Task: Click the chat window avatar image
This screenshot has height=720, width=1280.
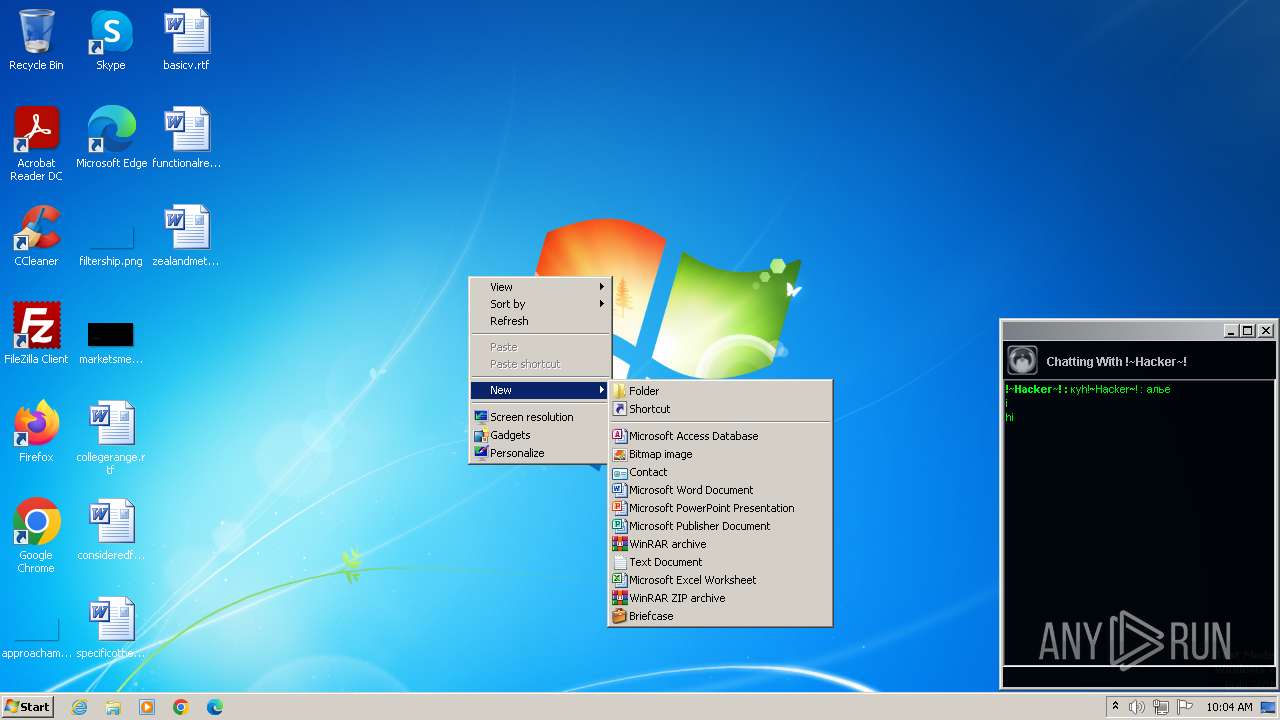Action: click(1022, 360)
